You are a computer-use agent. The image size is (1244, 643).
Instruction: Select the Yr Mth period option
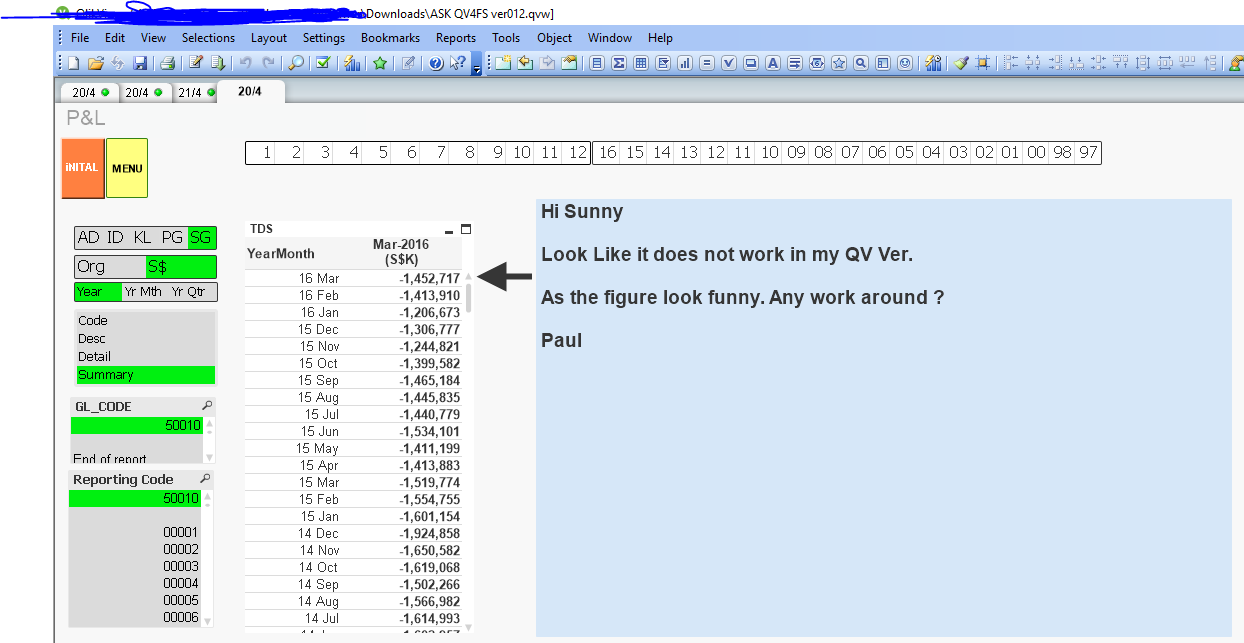(x=143, y=292)
